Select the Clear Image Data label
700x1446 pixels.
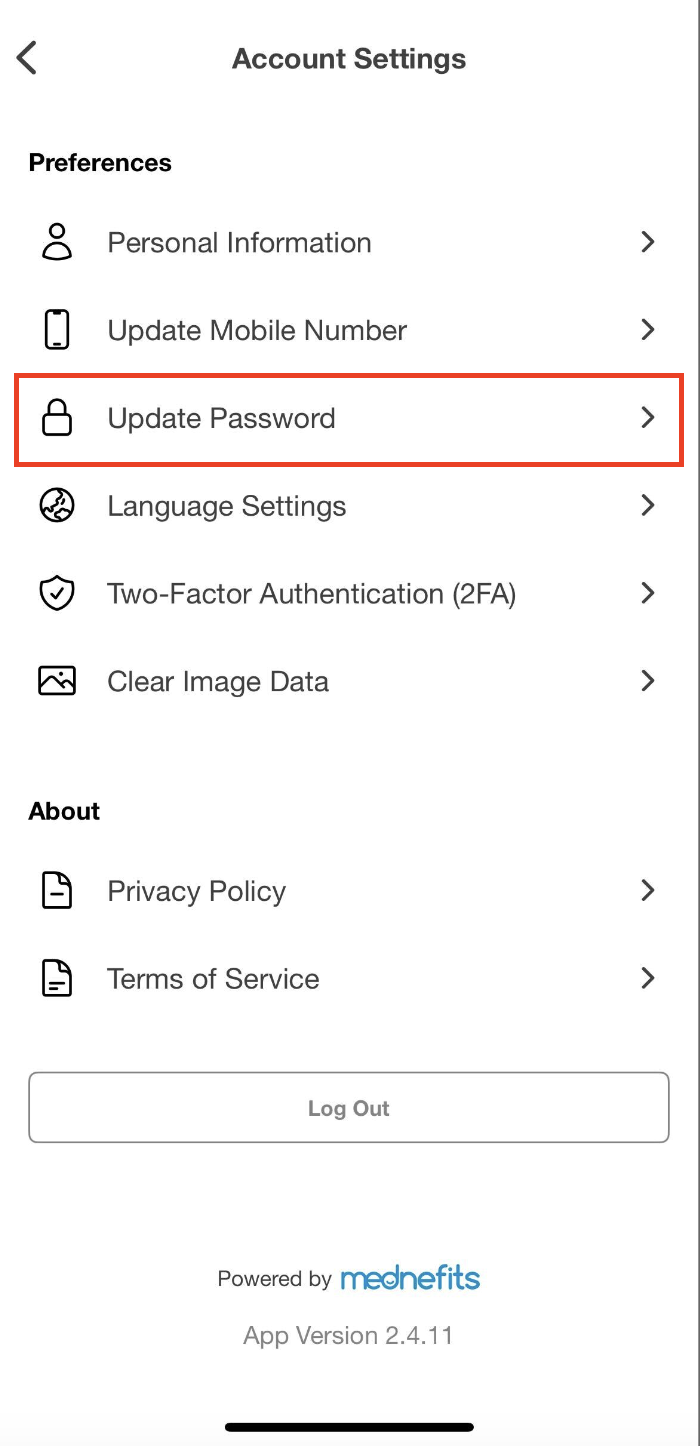[218, 682]
